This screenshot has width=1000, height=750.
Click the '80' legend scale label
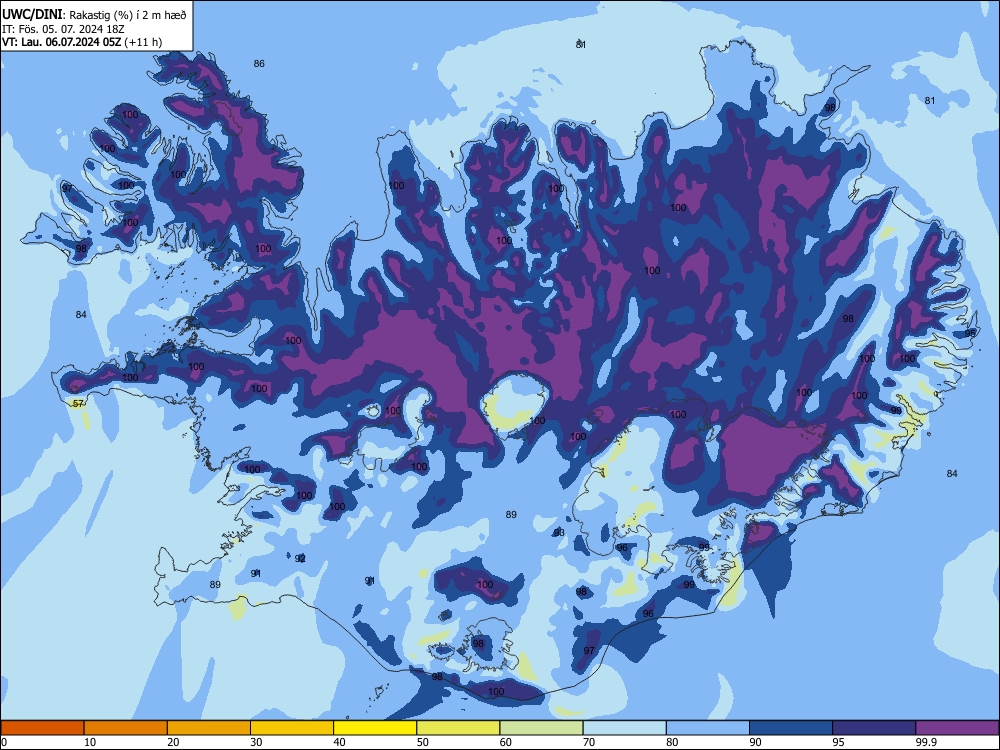[x=672, y=742]
